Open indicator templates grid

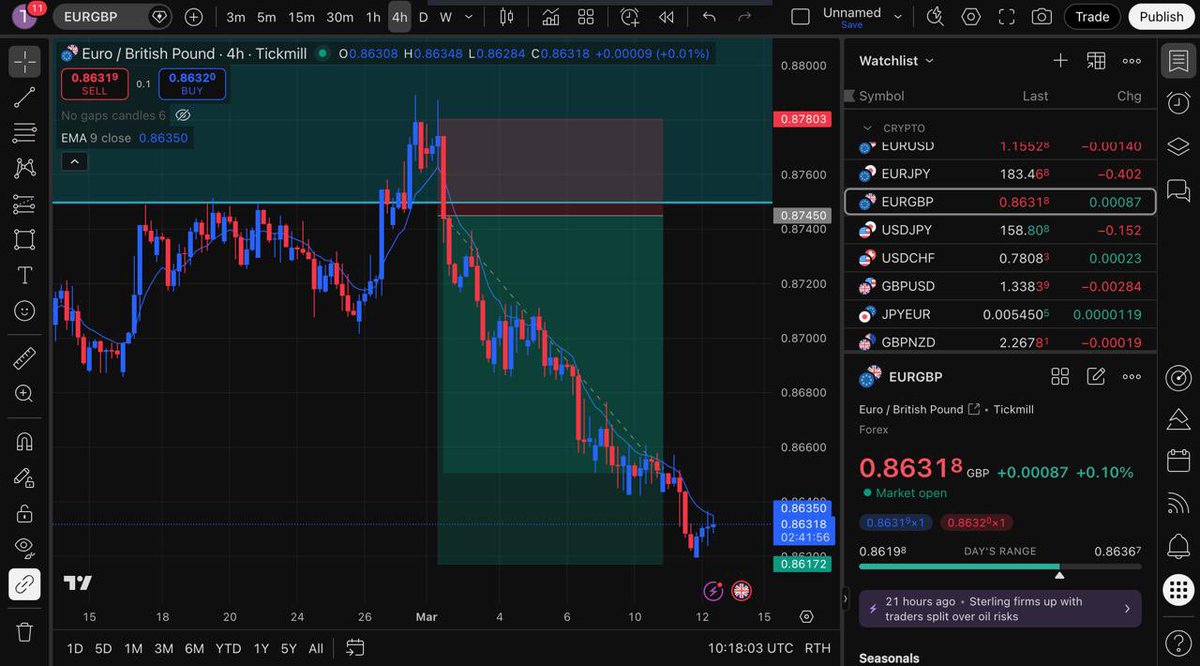pyautogui.click(x=586, y=17)
